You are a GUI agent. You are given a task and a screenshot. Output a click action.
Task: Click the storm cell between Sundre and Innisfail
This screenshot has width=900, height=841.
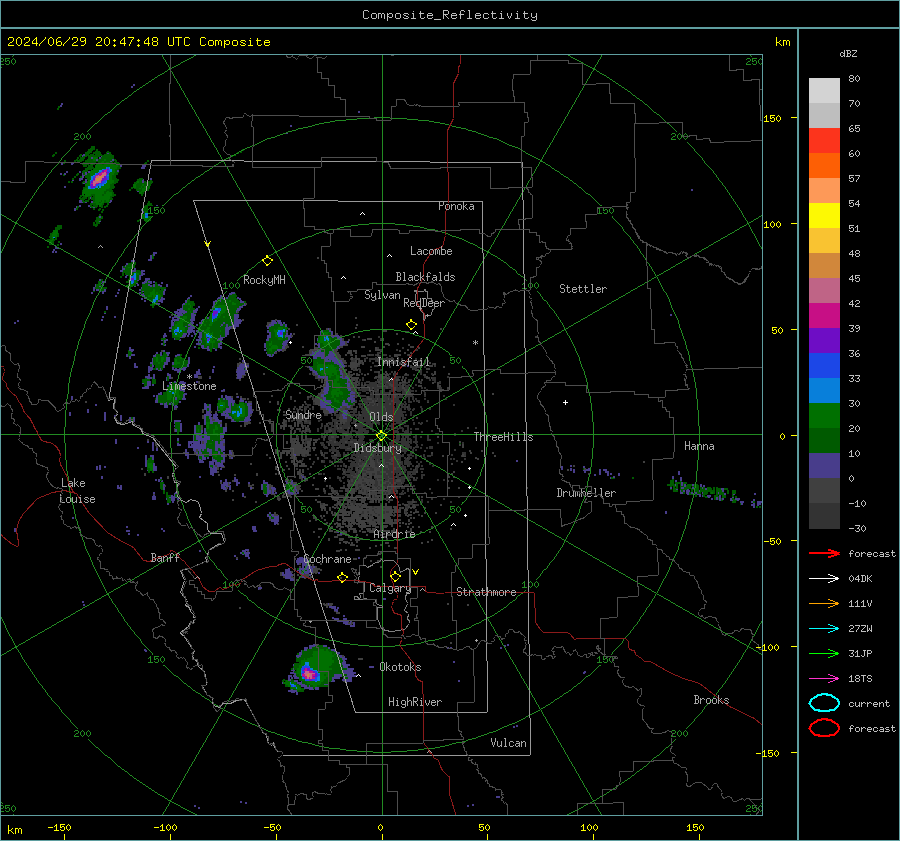(x=331, y=371)
